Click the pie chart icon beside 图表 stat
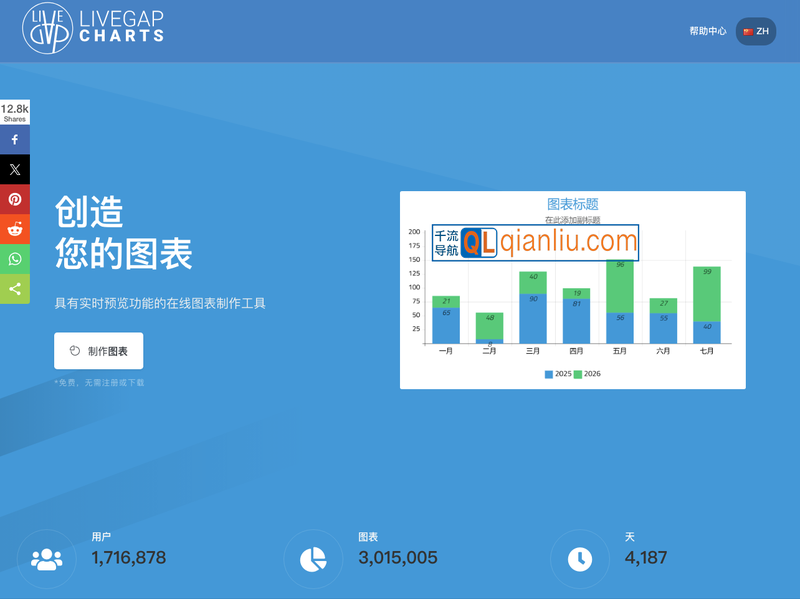Viewport: 800px width, 599px height. (x=313, y=558)
